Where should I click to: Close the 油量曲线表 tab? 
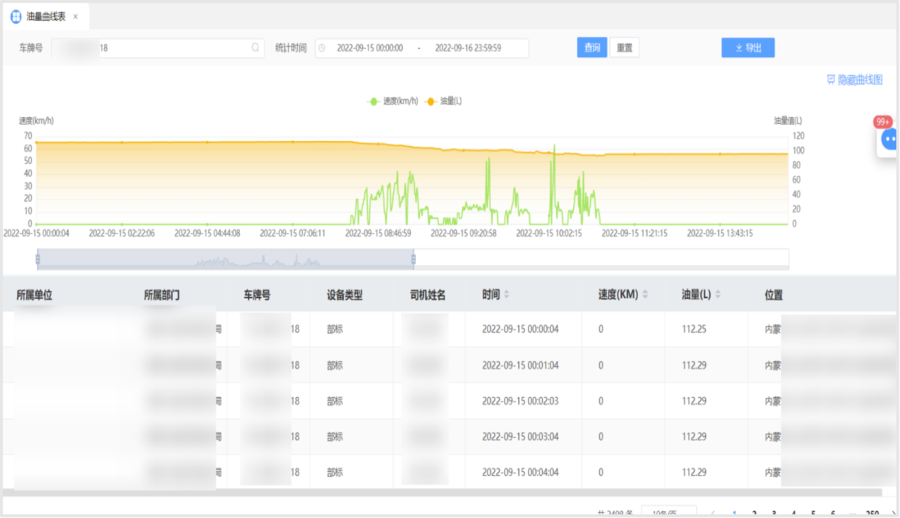click(76, 17)
